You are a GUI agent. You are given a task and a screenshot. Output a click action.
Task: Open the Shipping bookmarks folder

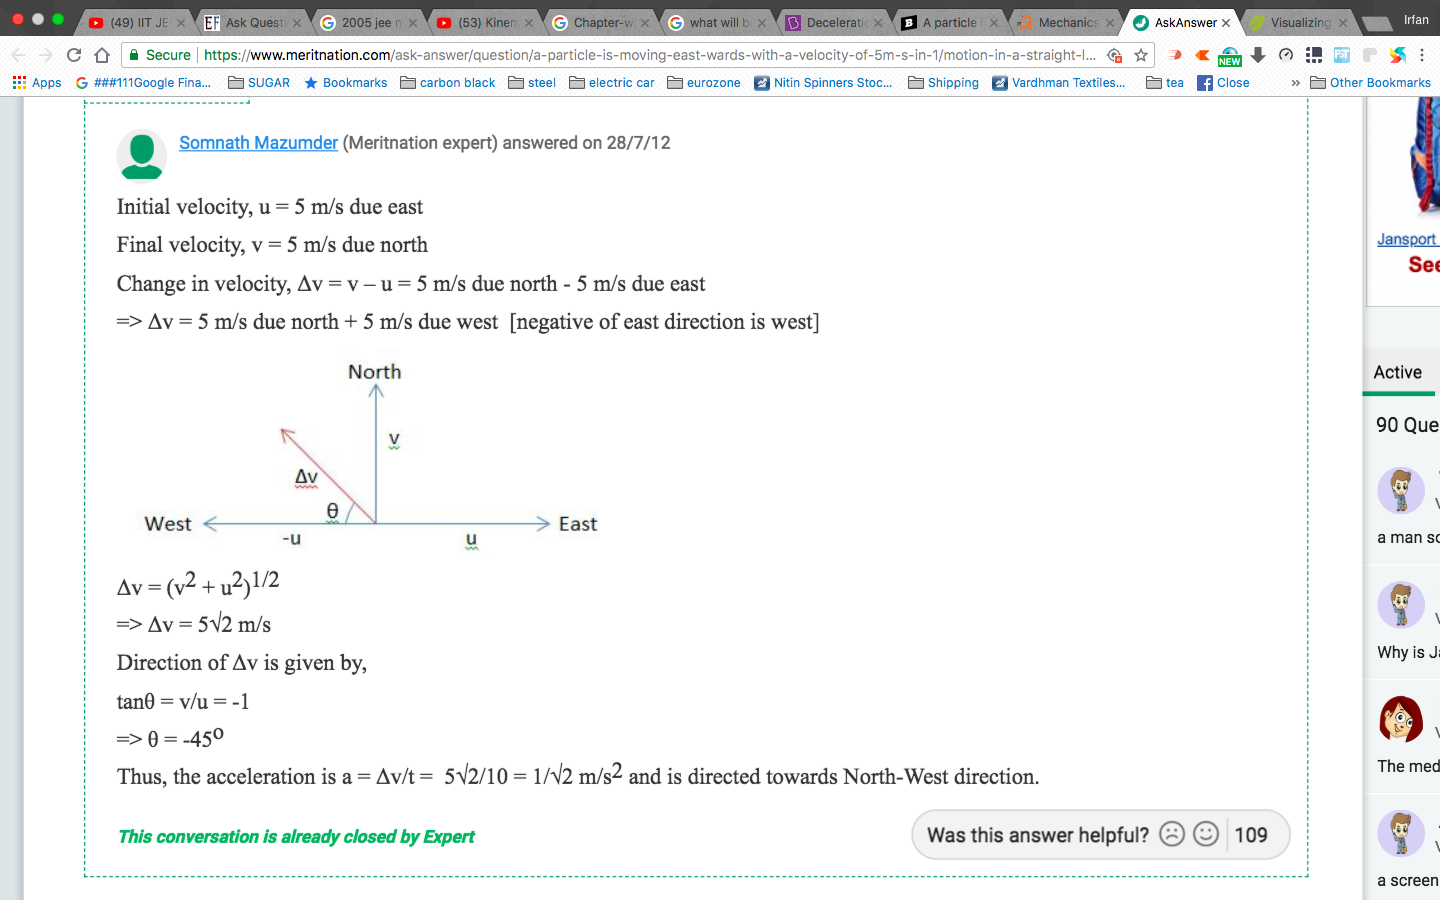[x=944, y=83]
